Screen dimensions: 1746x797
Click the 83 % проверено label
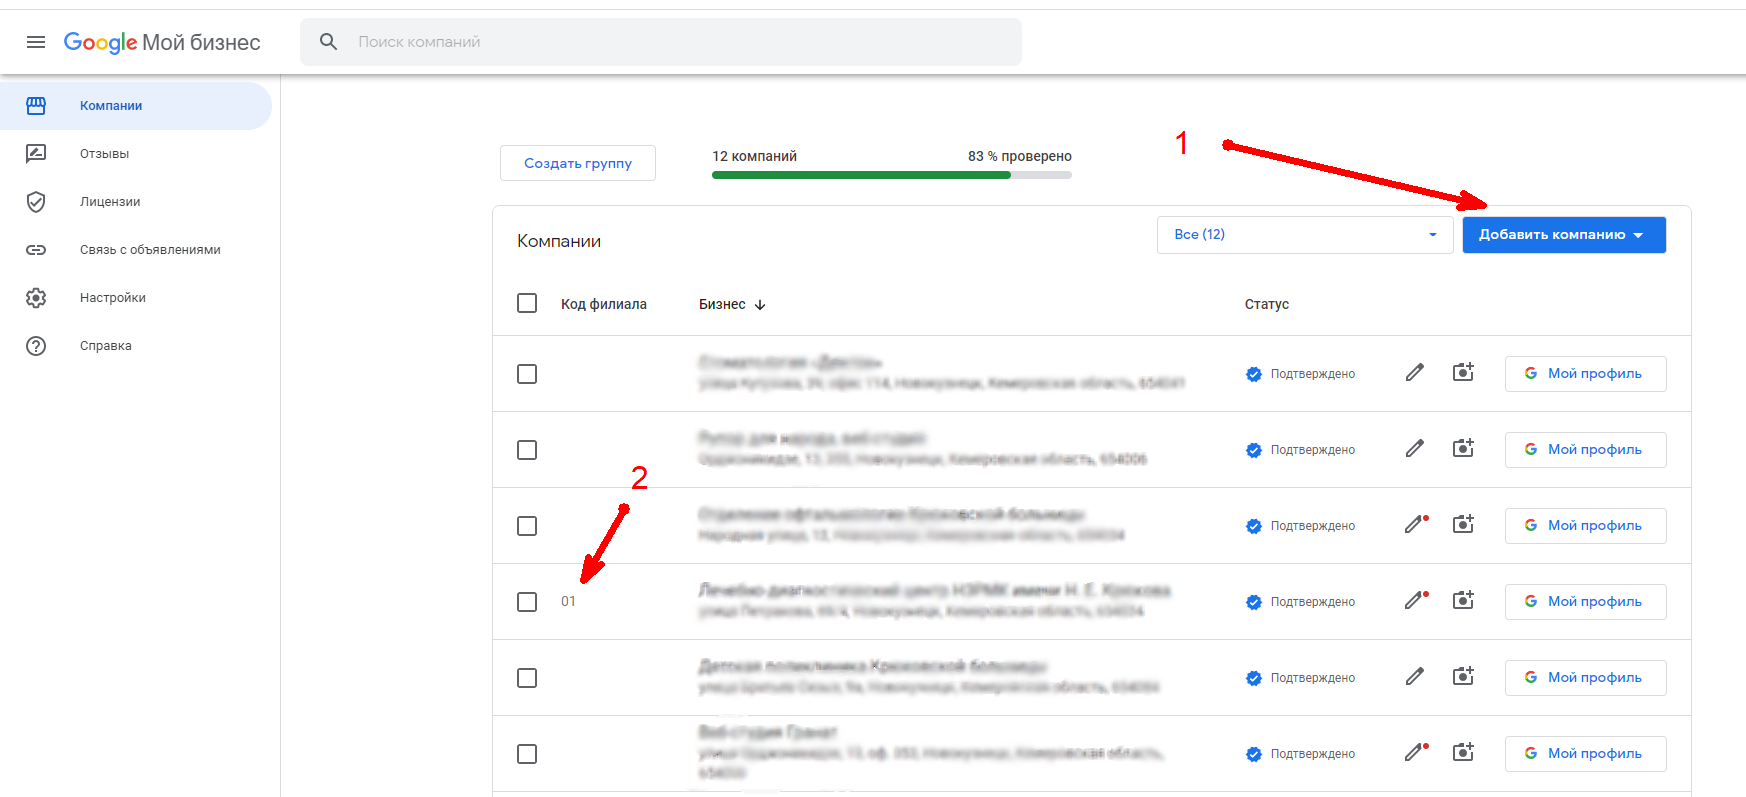pyautogui.click(x=1020, y=156)
